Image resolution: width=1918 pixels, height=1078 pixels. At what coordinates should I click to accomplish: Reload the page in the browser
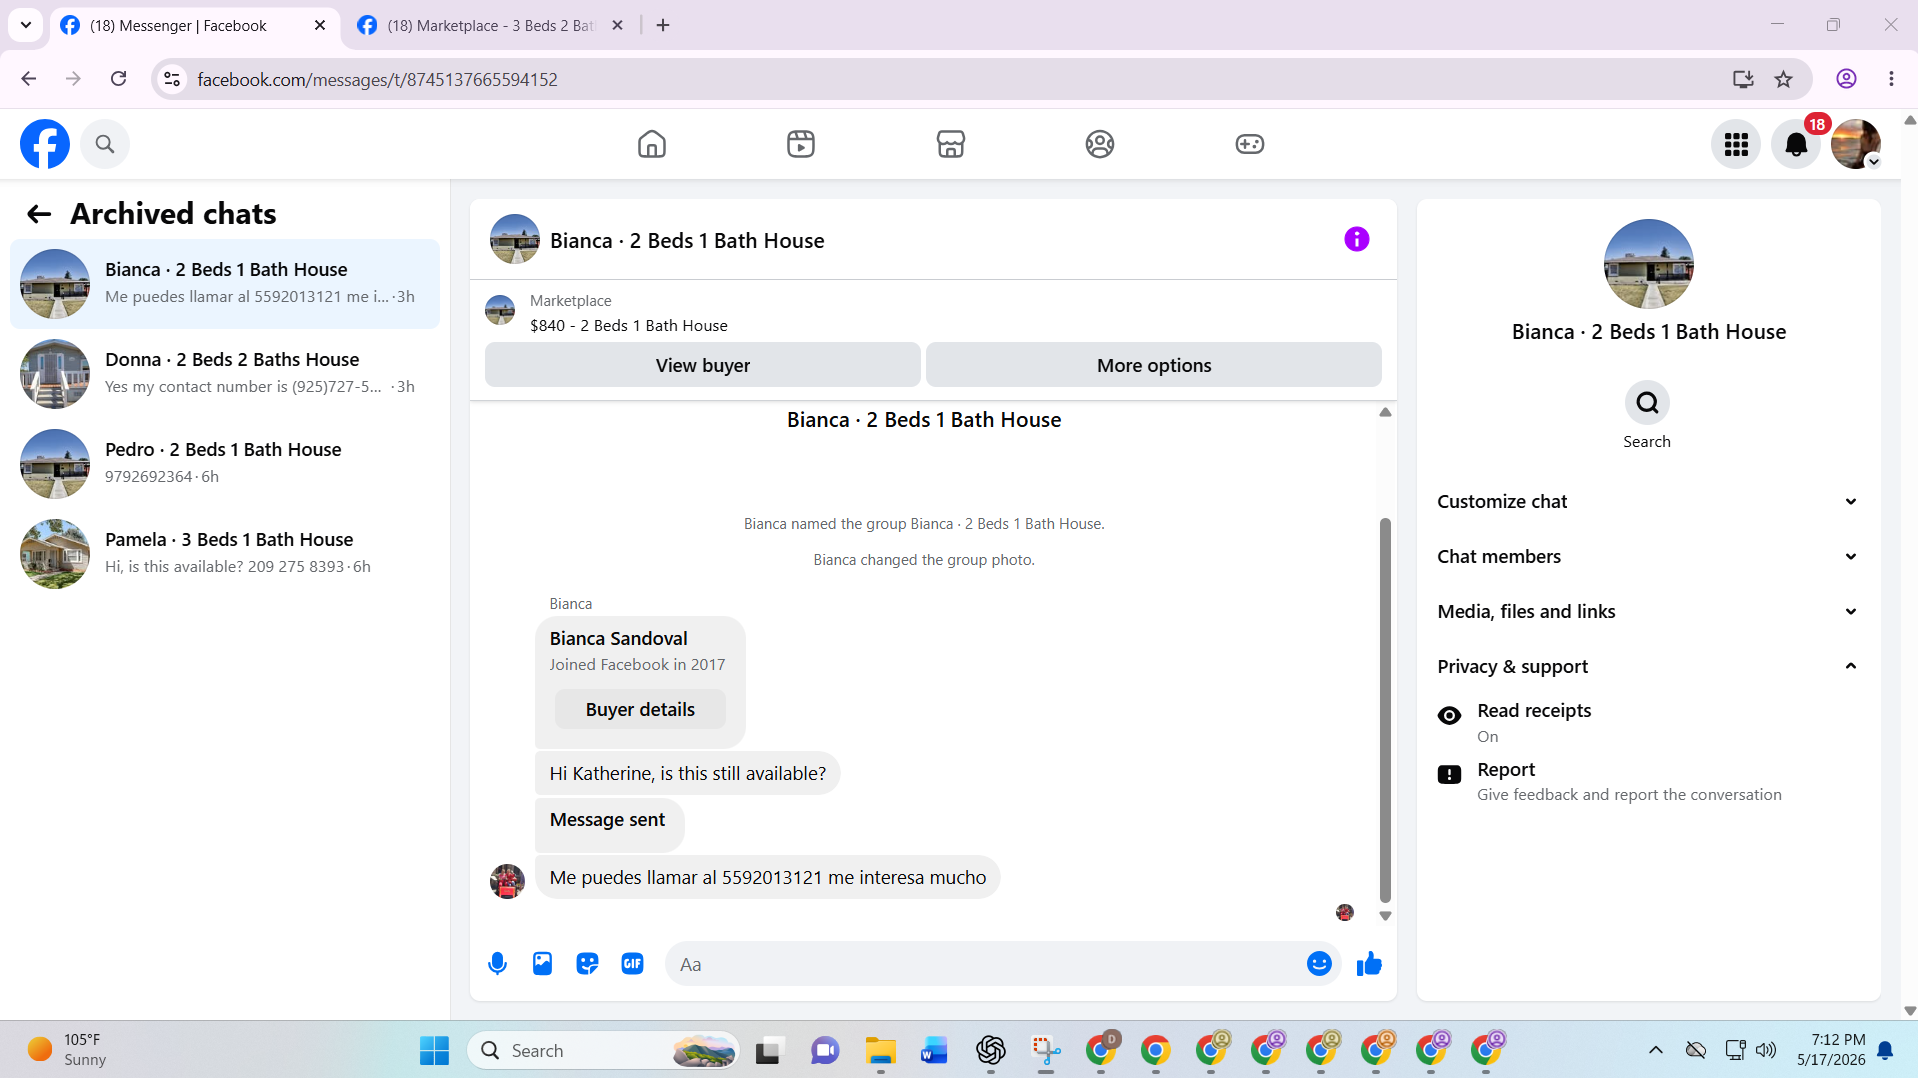coord(118,79)
